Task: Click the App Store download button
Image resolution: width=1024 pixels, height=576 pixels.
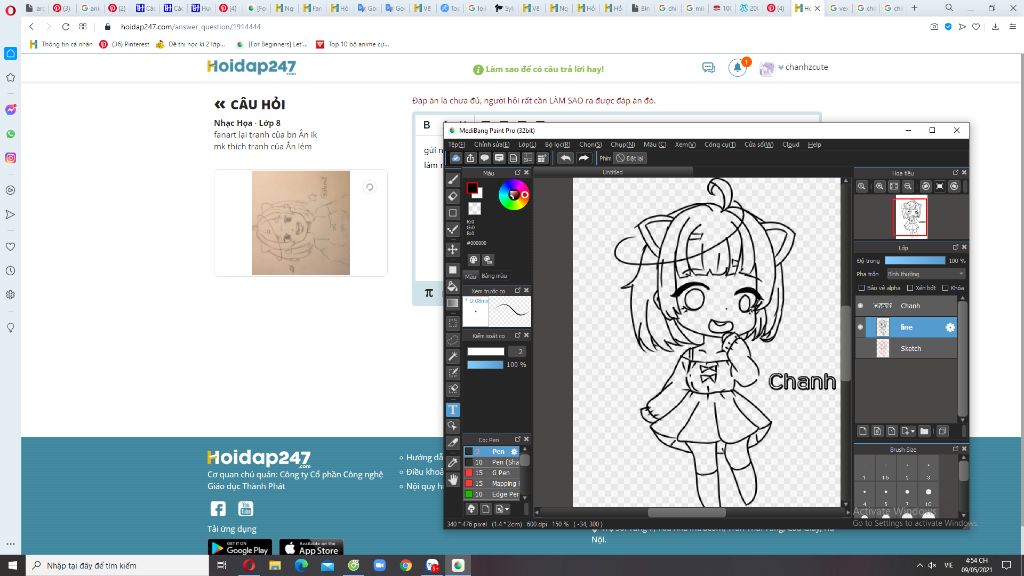Action: [x=312, y=549]
